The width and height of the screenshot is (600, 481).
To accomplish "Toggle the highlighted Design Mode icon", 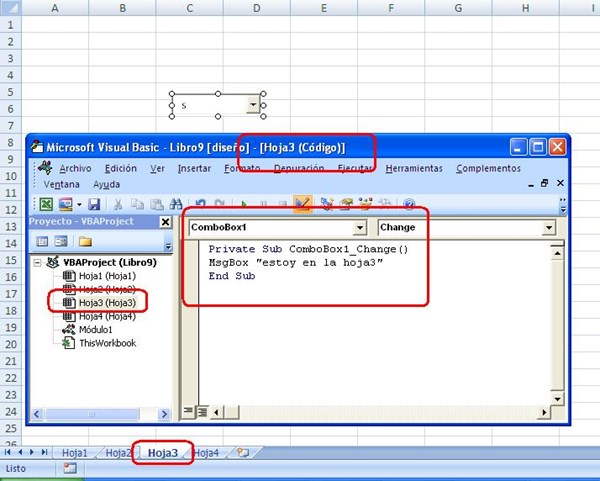I will [x=302, y=204].
